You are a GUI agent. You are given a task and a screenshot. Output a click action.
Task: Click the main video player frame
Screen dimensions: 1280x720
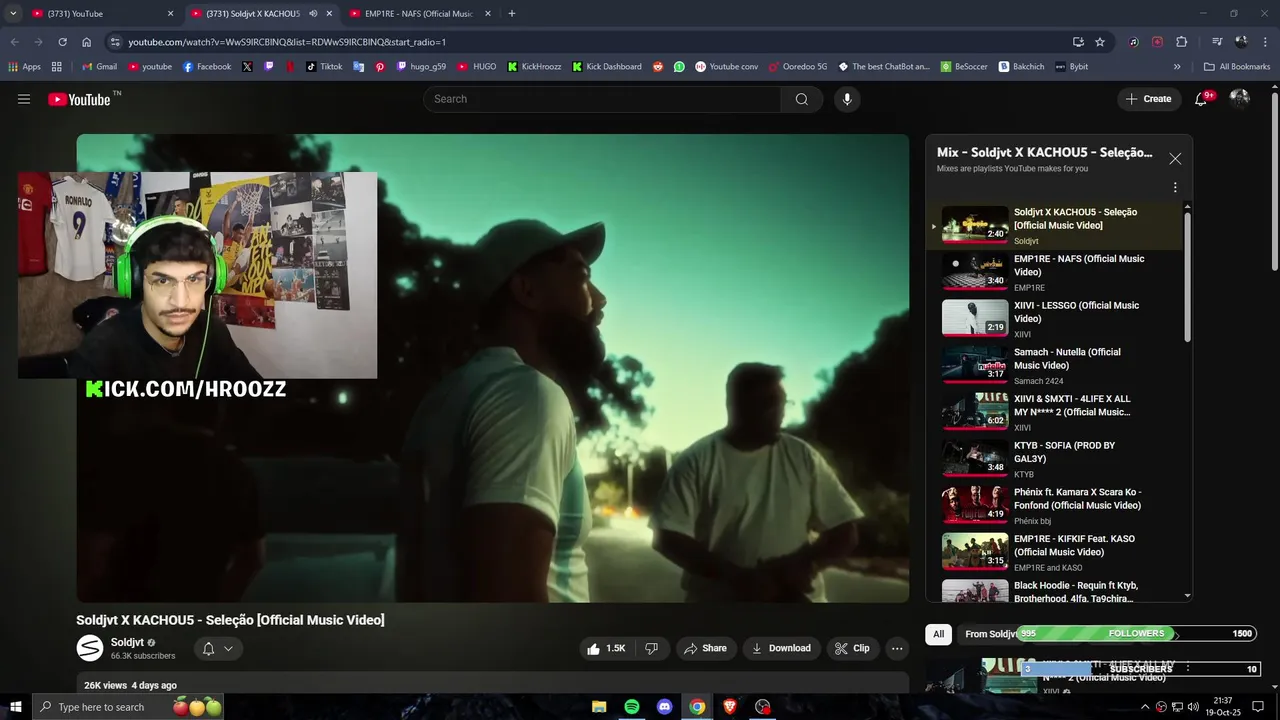coord(493,368)
